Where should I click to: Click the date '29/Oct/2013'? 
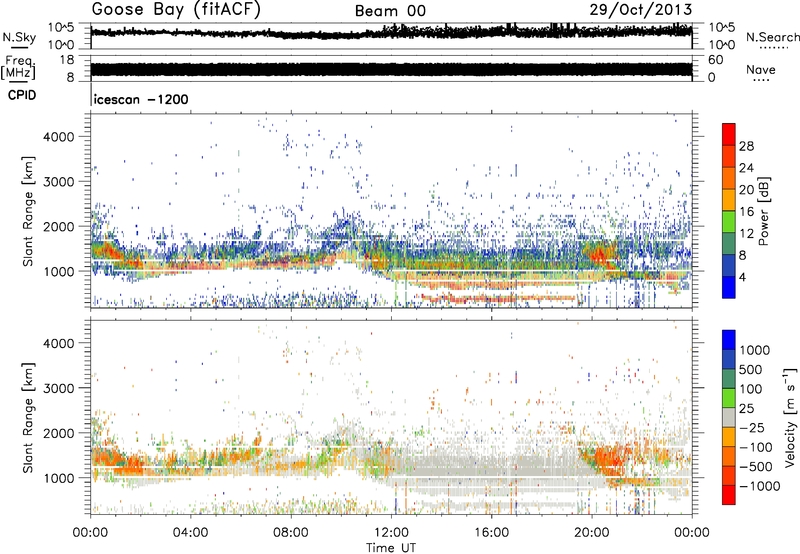click(x=641, y=10)
